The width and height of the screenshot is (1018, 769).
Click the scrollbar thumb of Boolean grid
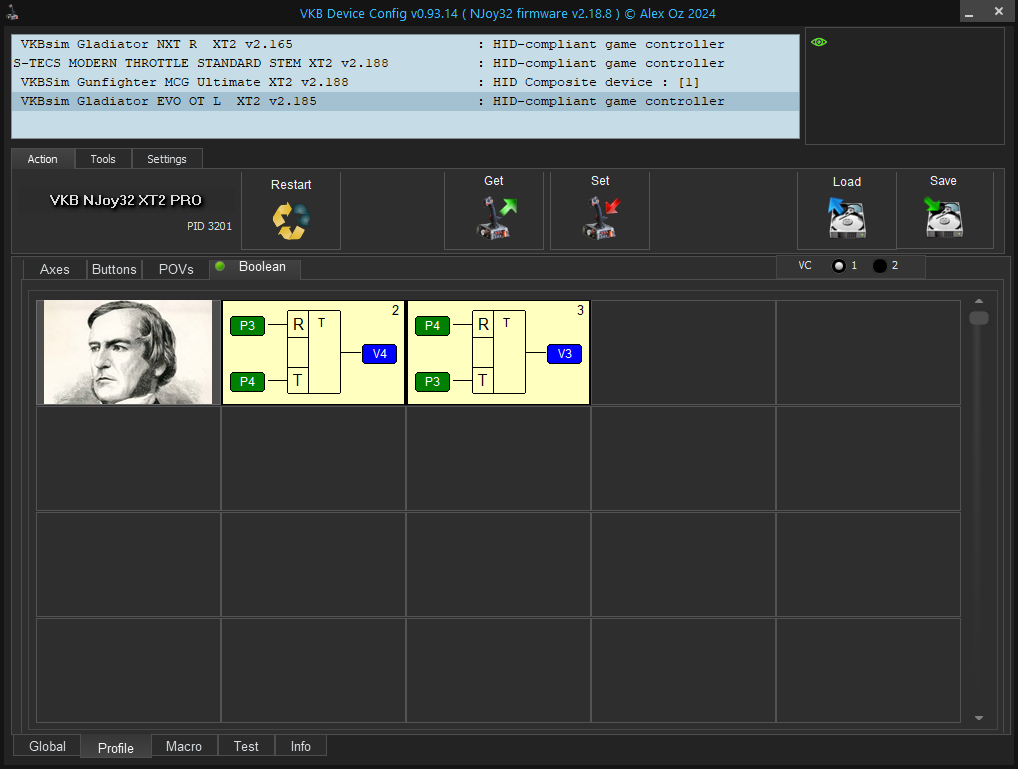pos(979,318)
